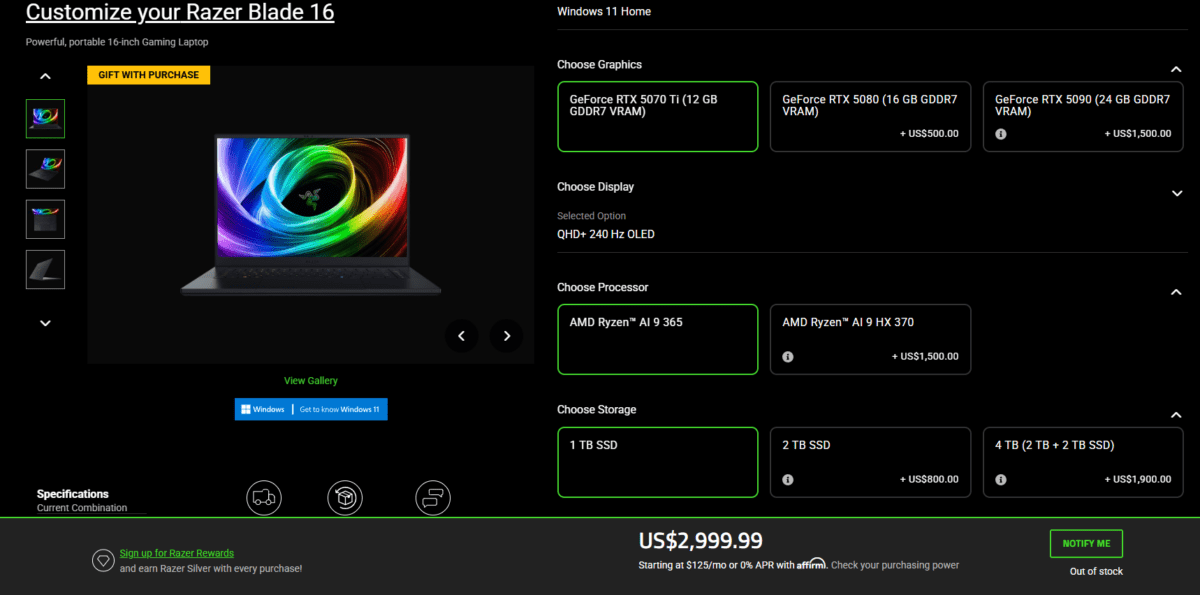1200x595 pixels.
Task: Select GeForce RTX 5090 graphics option
Action: pyautogui.click(x=1083, y=117)
